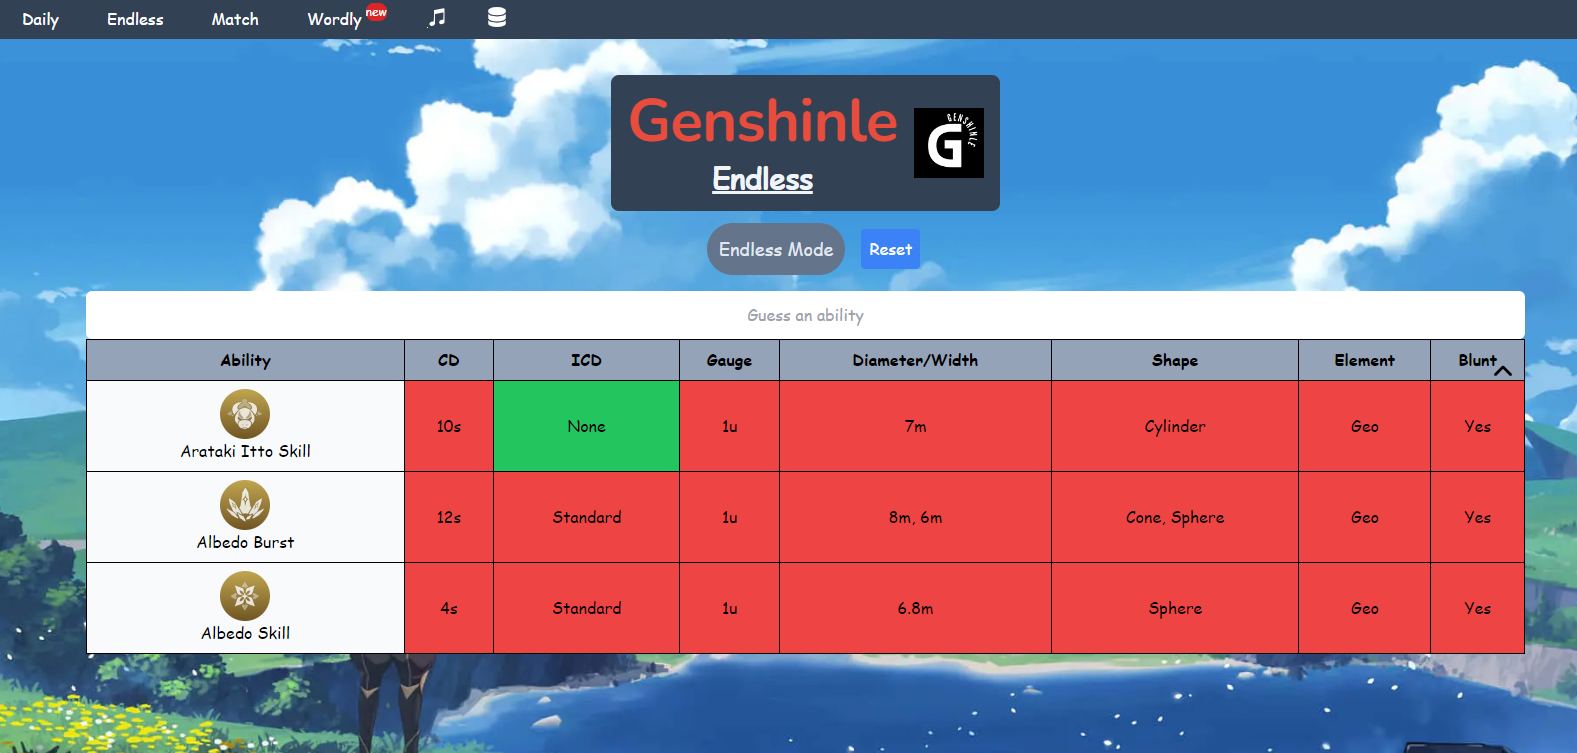
Task: Click Geo element in Albedo Burst row
Action: coord(1364,517)
